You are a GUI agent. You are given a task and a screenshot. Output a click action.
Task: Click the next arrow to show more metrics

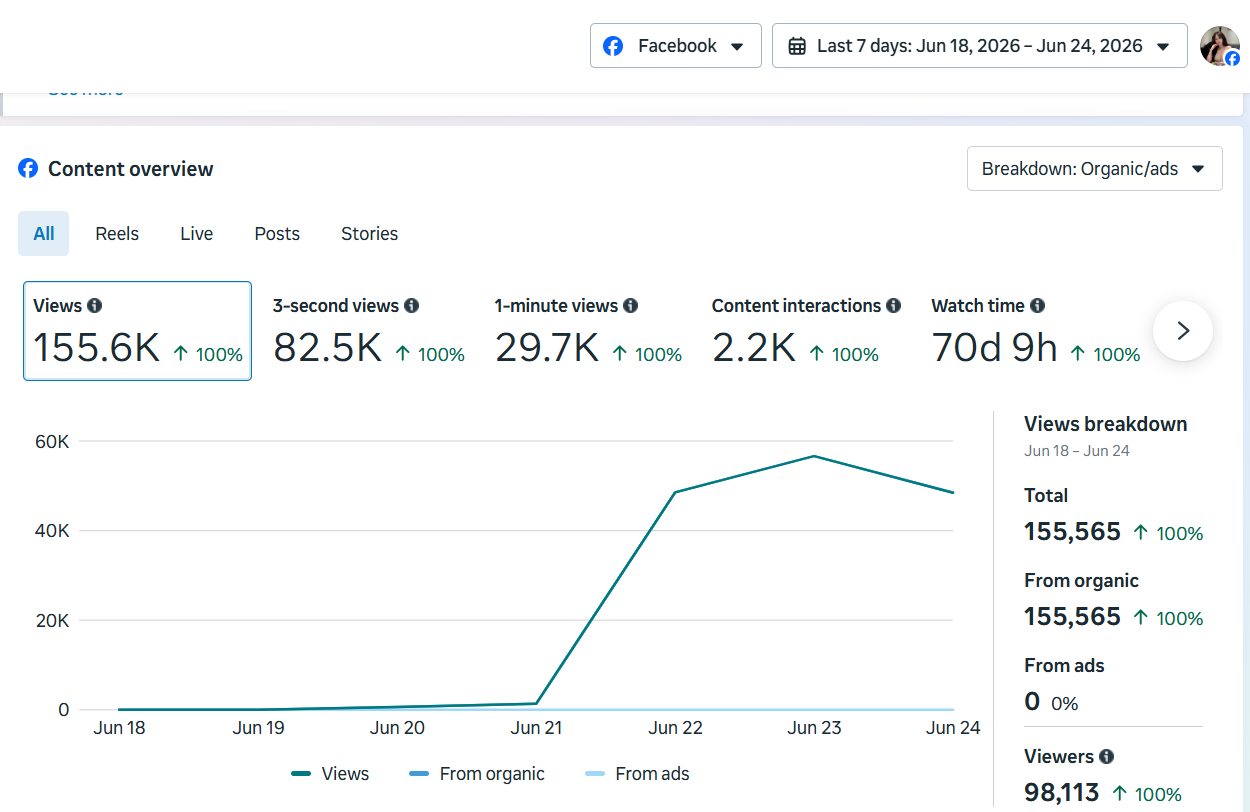[x=1183, y=331]
